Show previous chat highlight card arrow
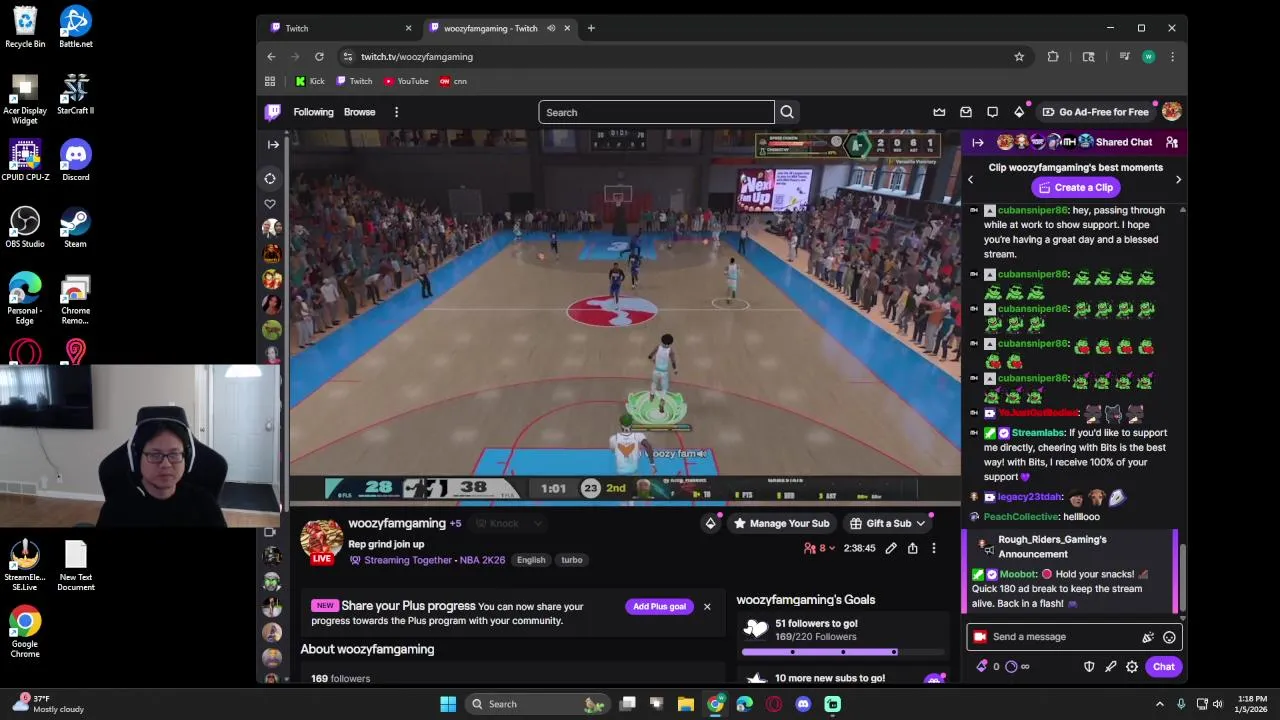Viewport: 1280px width, 720px height. point(970,180)
